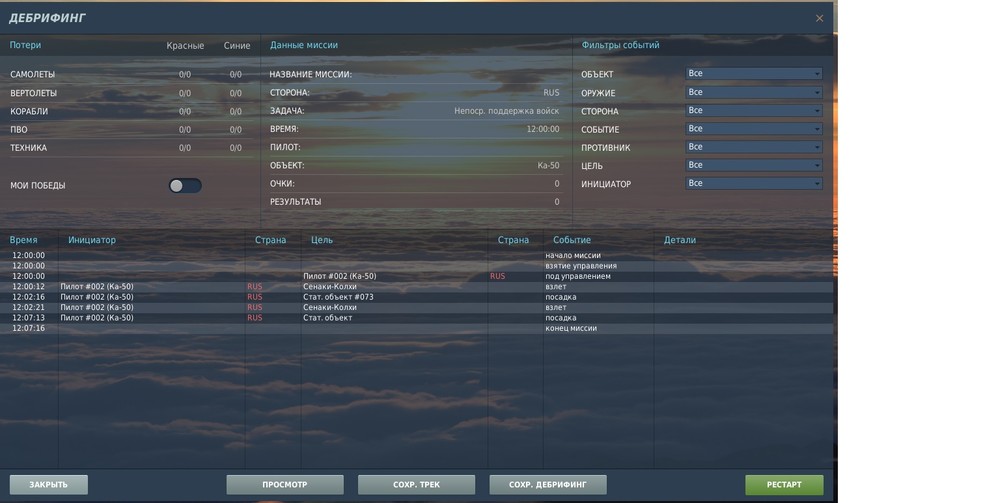The image size is (1000, 503).
Task: Select the 12:00:12 event row
Action: 416,287
